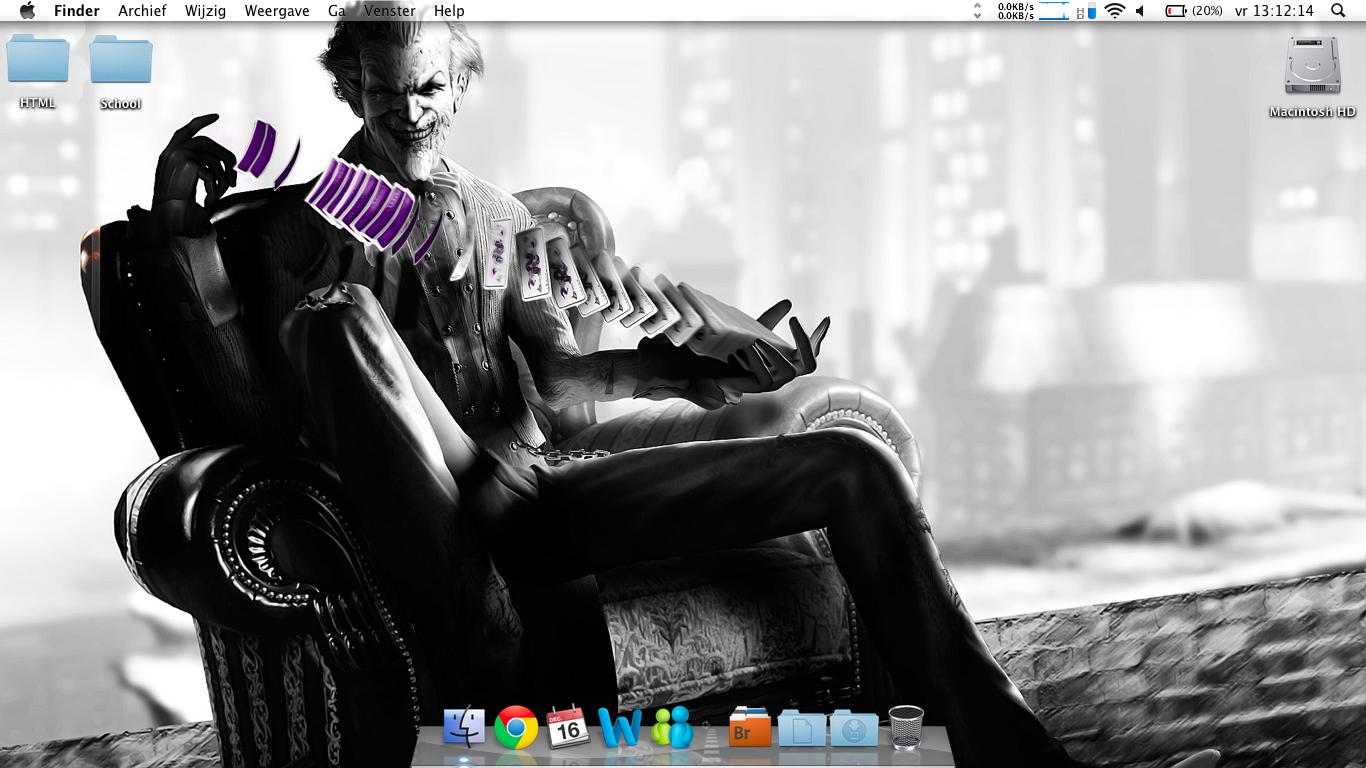Image resolution: width=1366 pixels, height=768 pixels.
Task: Launch Google Chrome from the Dock
Action: pos(516,727)
